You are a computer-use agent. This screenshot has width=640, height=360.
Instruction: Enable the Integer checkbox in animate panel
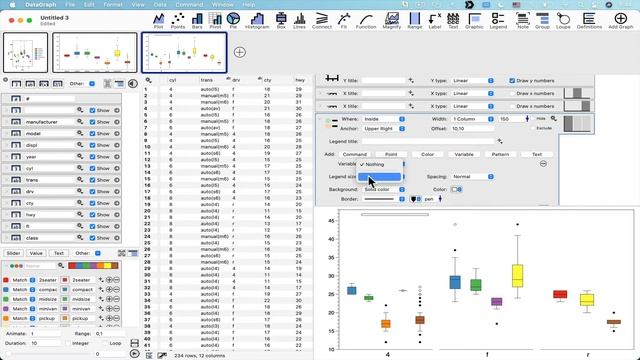click(68, 343)
